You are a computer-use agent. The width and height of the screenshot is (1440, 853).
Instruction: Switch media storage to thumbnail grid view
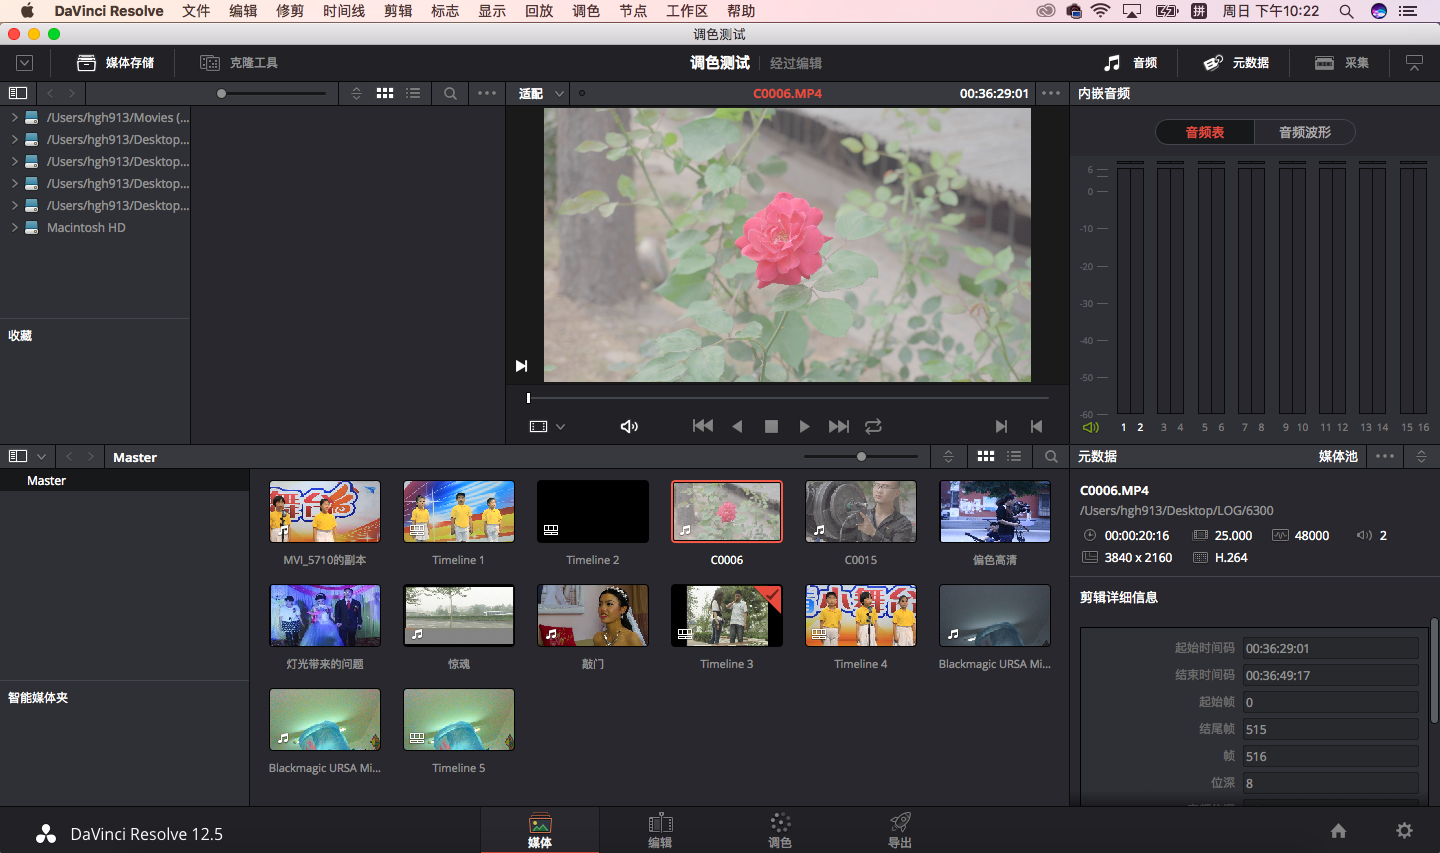[x=385, y=93]
